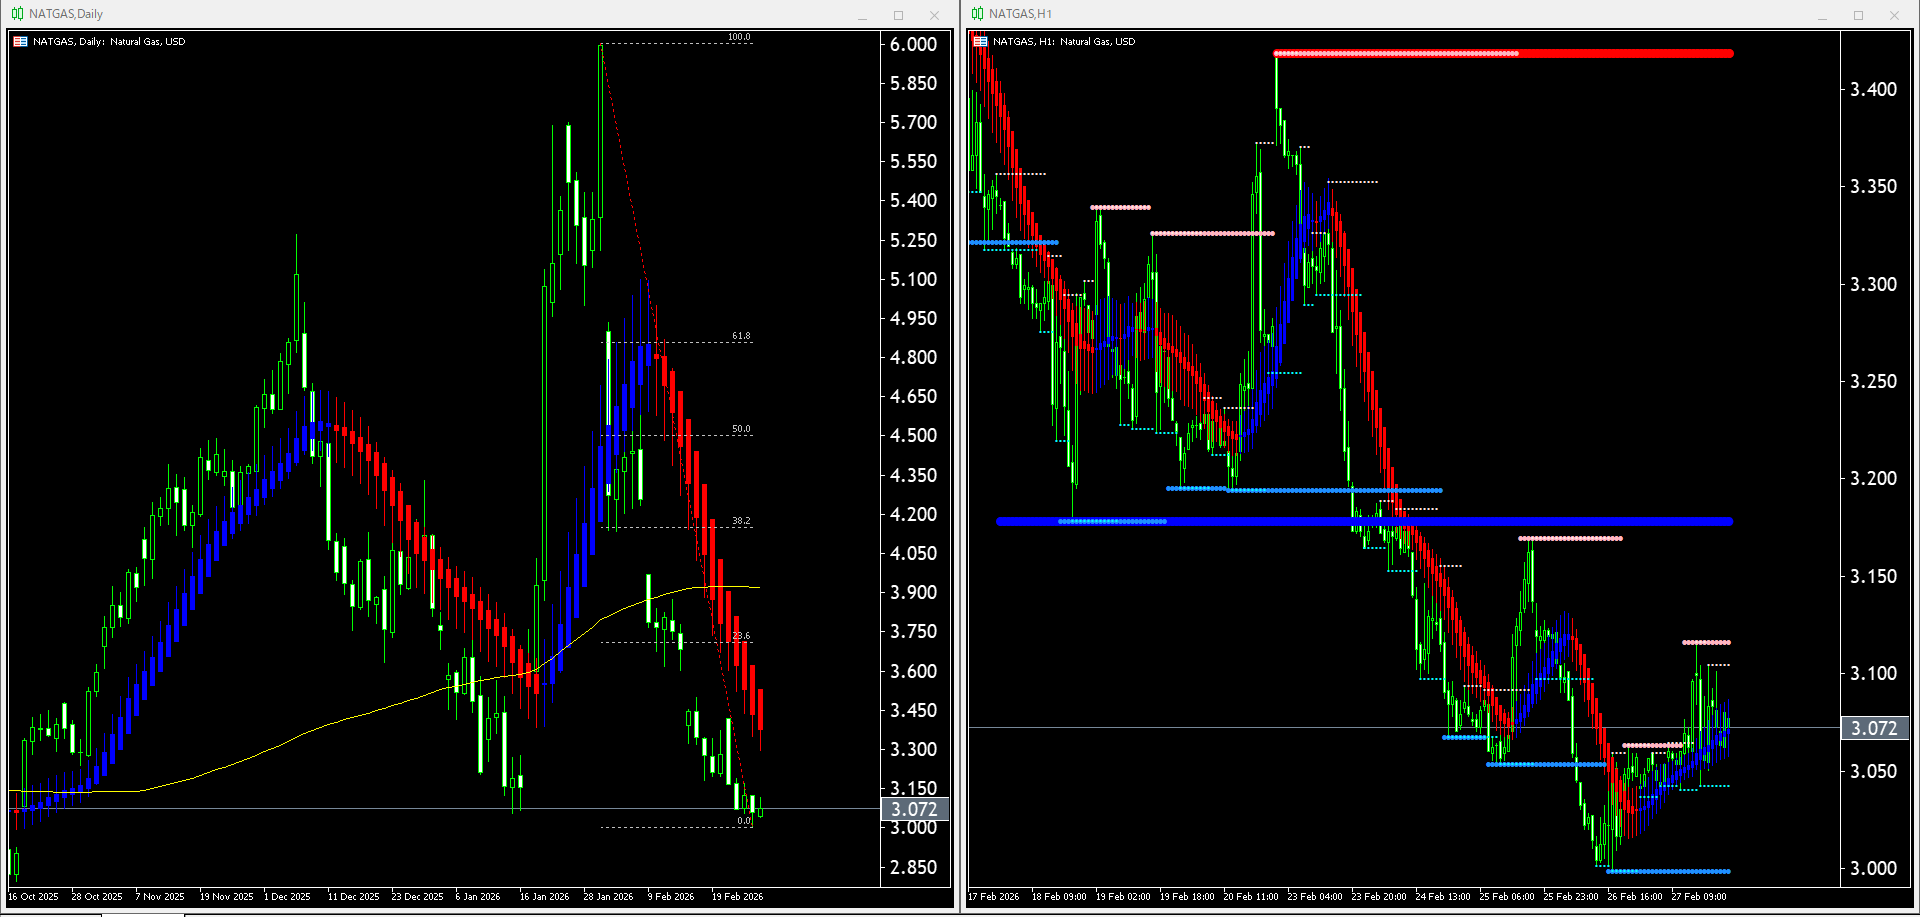The width and height of the screenshot is (1920, 917).
Task: Click the '20 Feb 11:00' time on H1 axis
Action: click(1251, 897)
